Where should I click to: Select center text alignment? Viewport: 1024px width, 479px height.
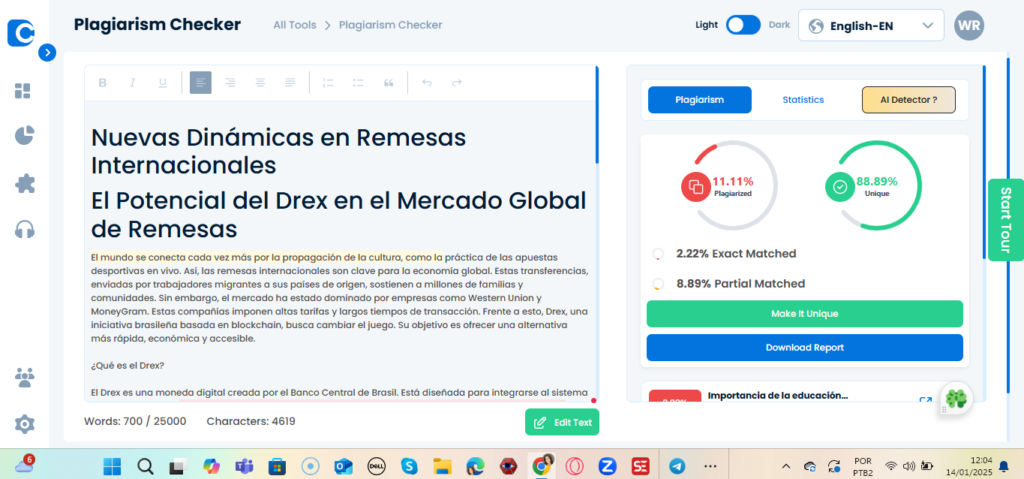pos(261,82)
